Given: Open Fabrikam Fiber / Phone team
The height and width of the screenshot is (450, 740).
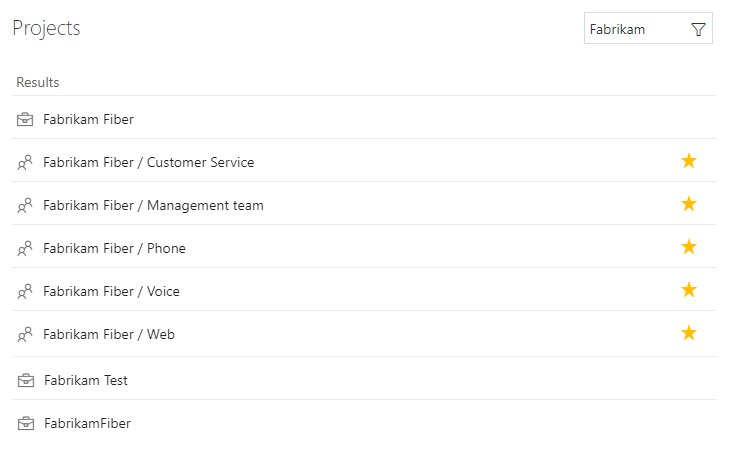Looking at the screenshot, I should coord(114,248).
